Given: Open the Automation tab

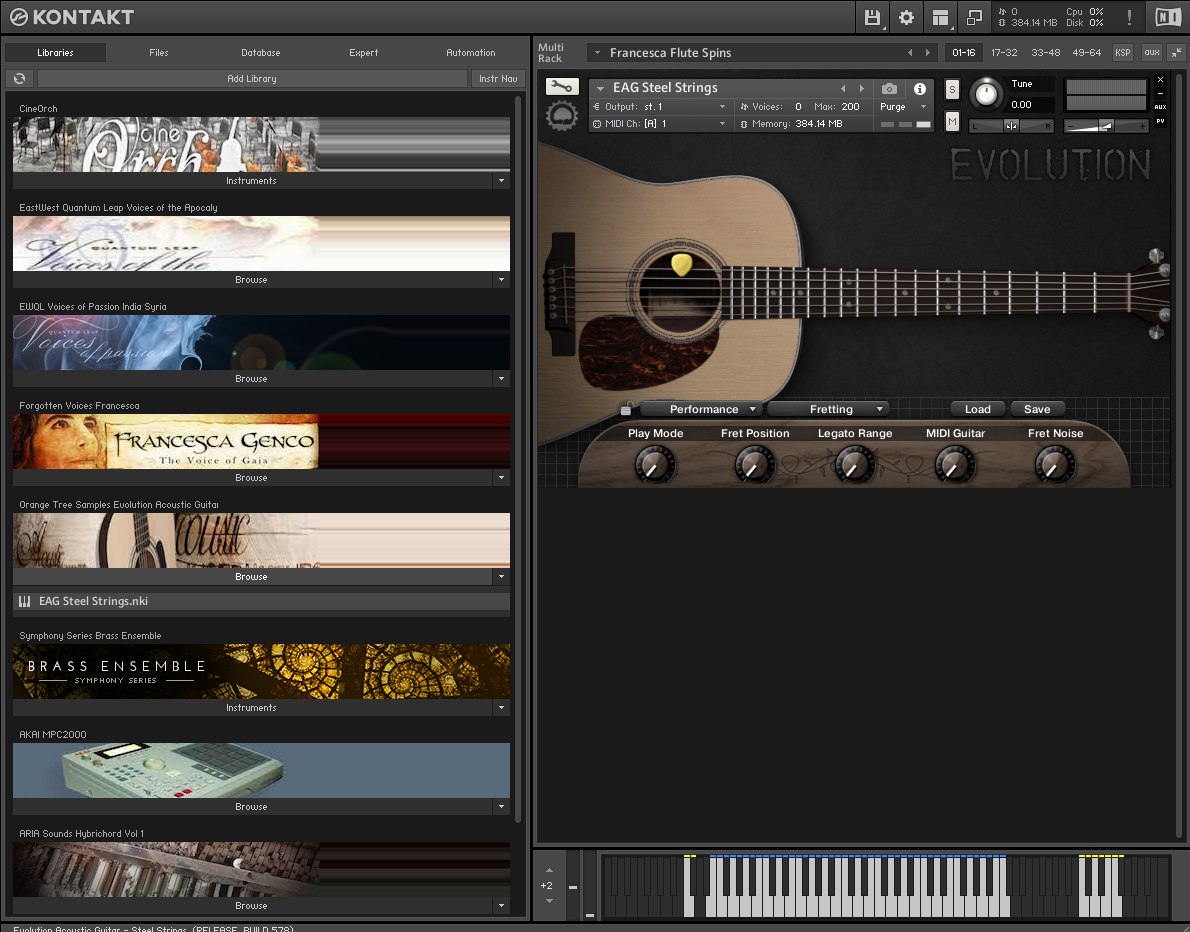Looking at the screenshot, I should click(x=471, y=52).
